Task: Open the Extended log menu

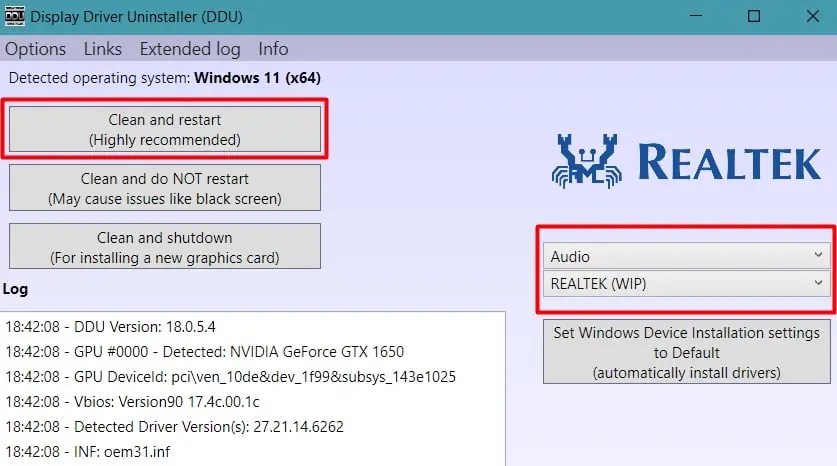Action: click(190, 49)
